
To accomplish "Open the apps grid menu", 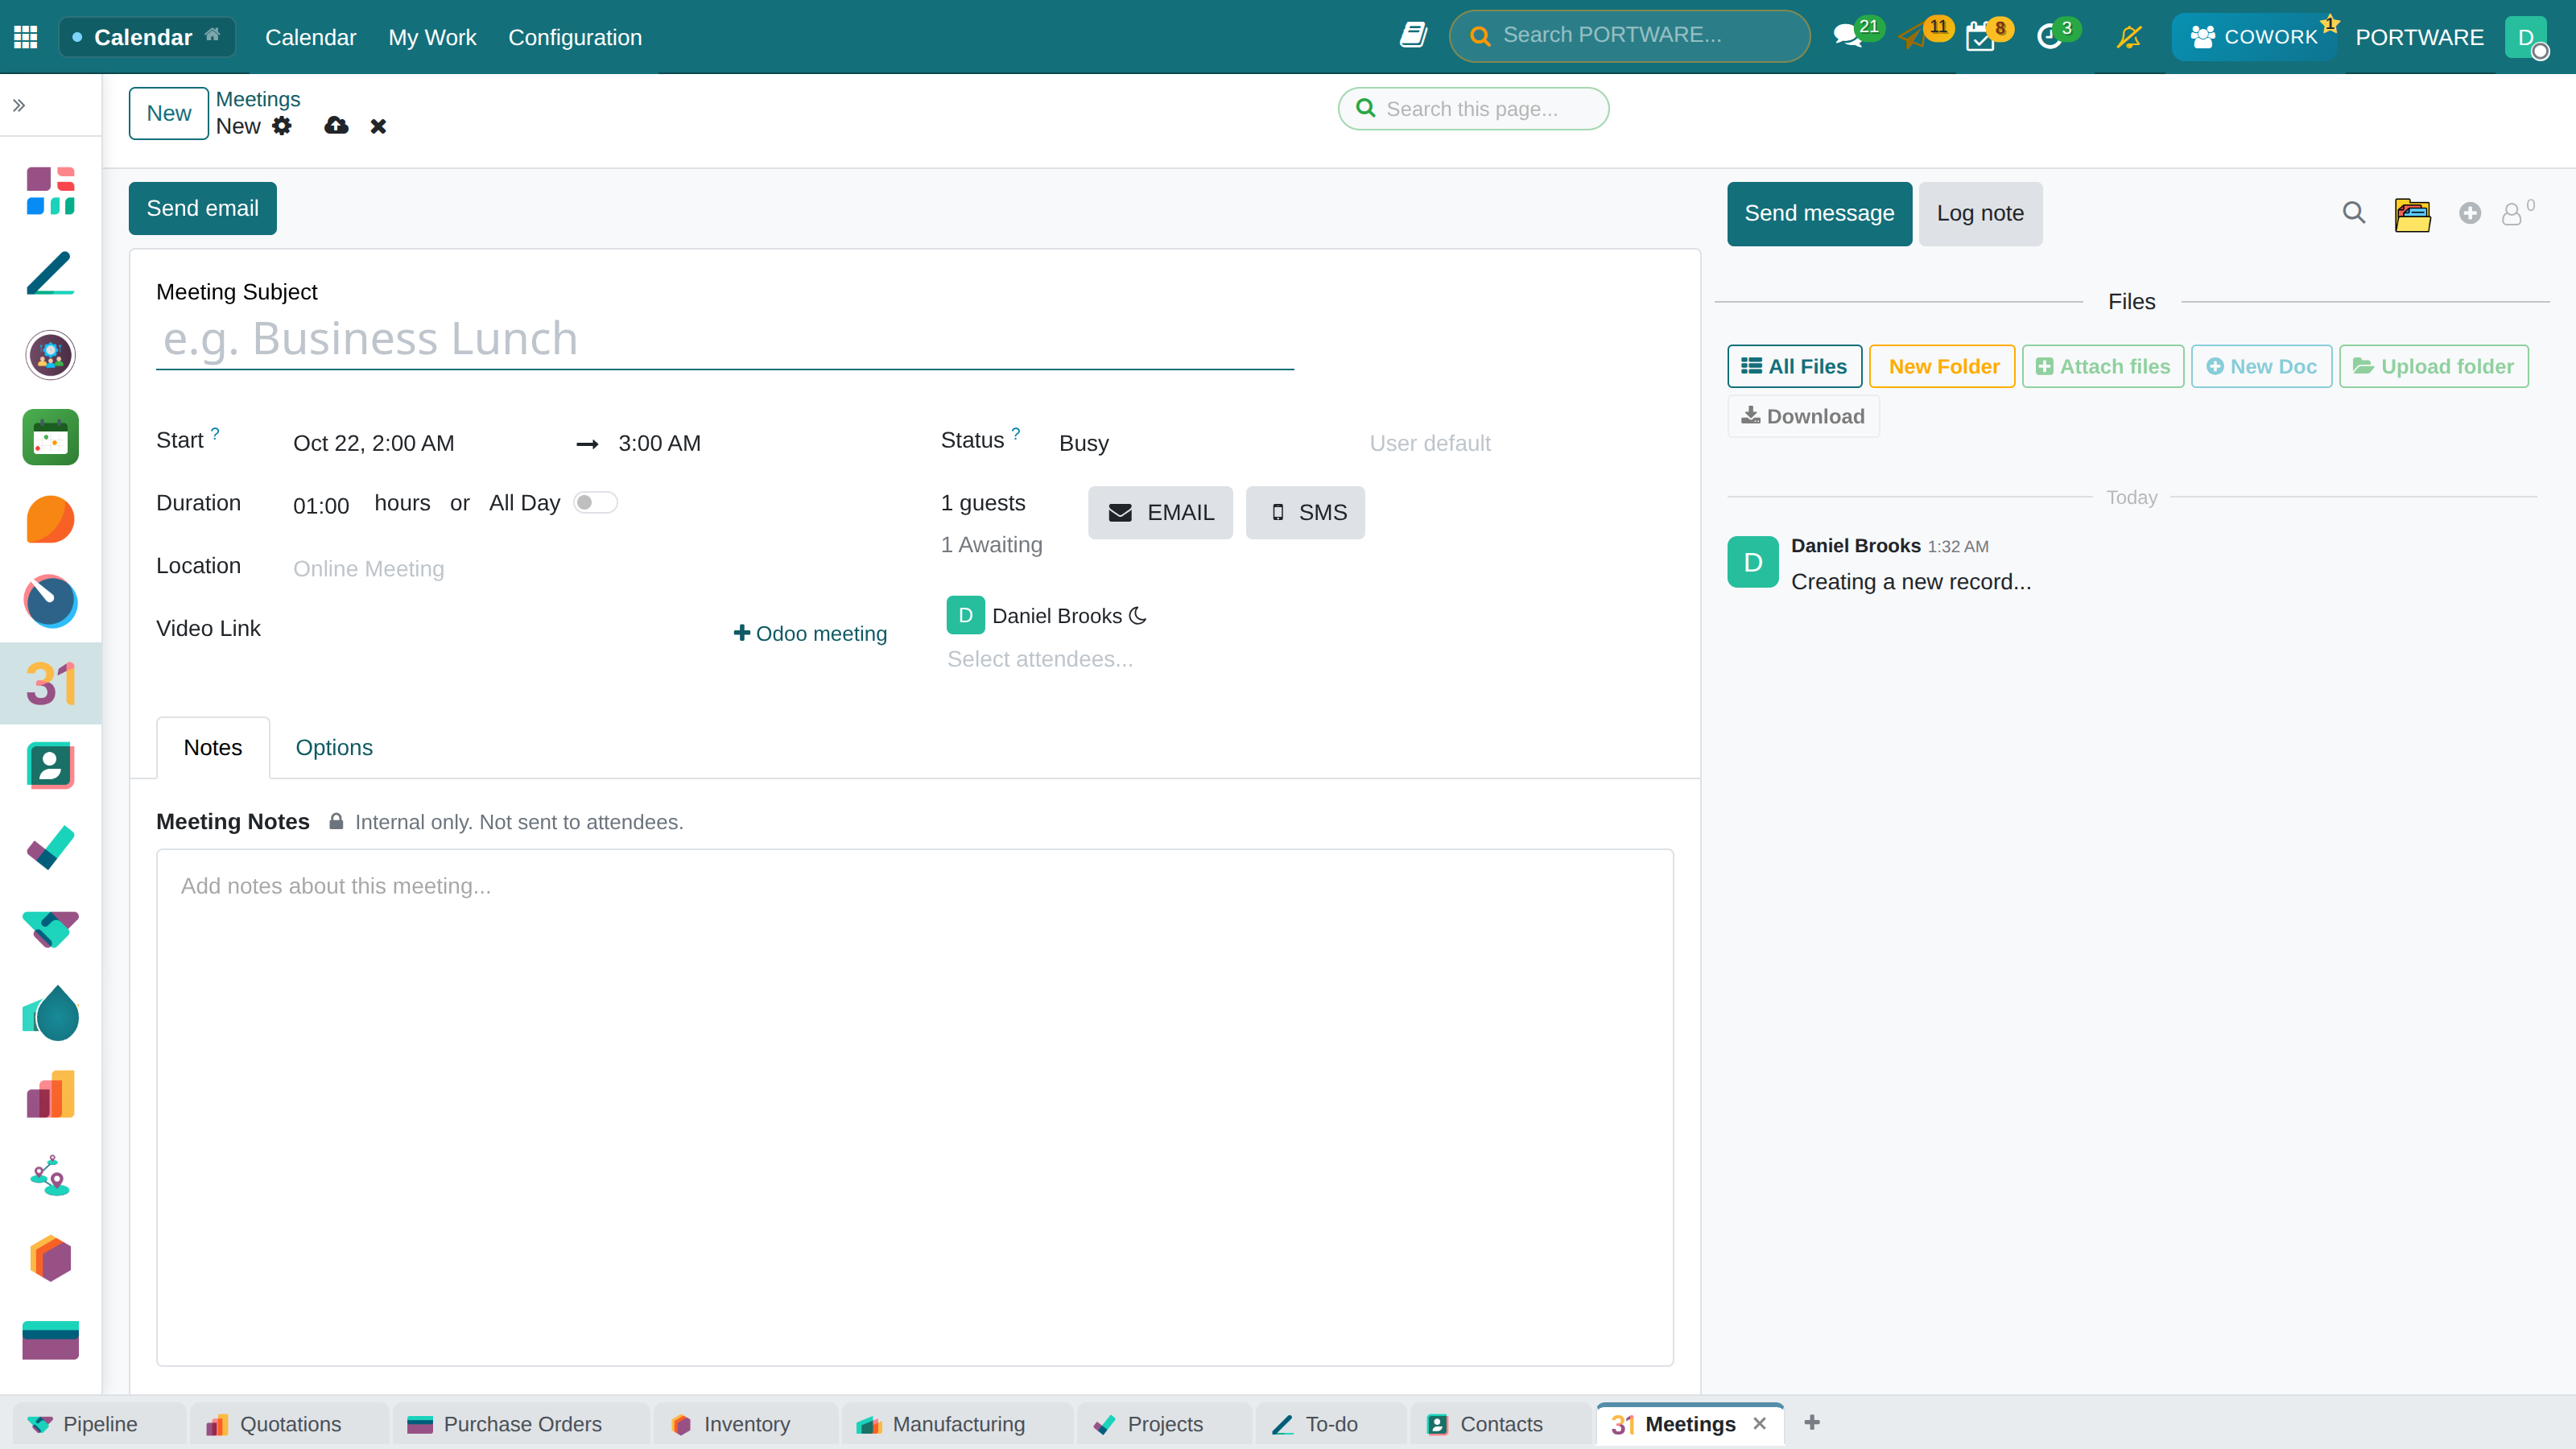I will pos(26,37).
